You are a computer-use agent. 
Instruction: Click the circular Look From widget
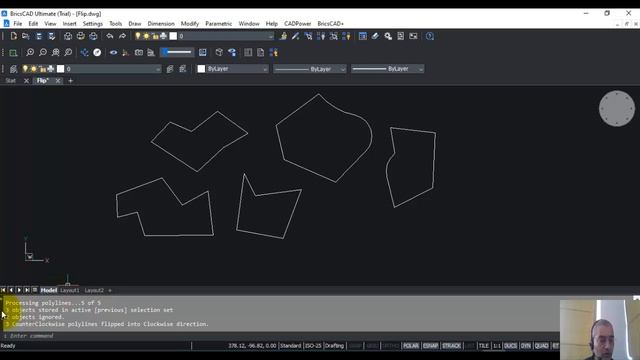coord(617,109)
